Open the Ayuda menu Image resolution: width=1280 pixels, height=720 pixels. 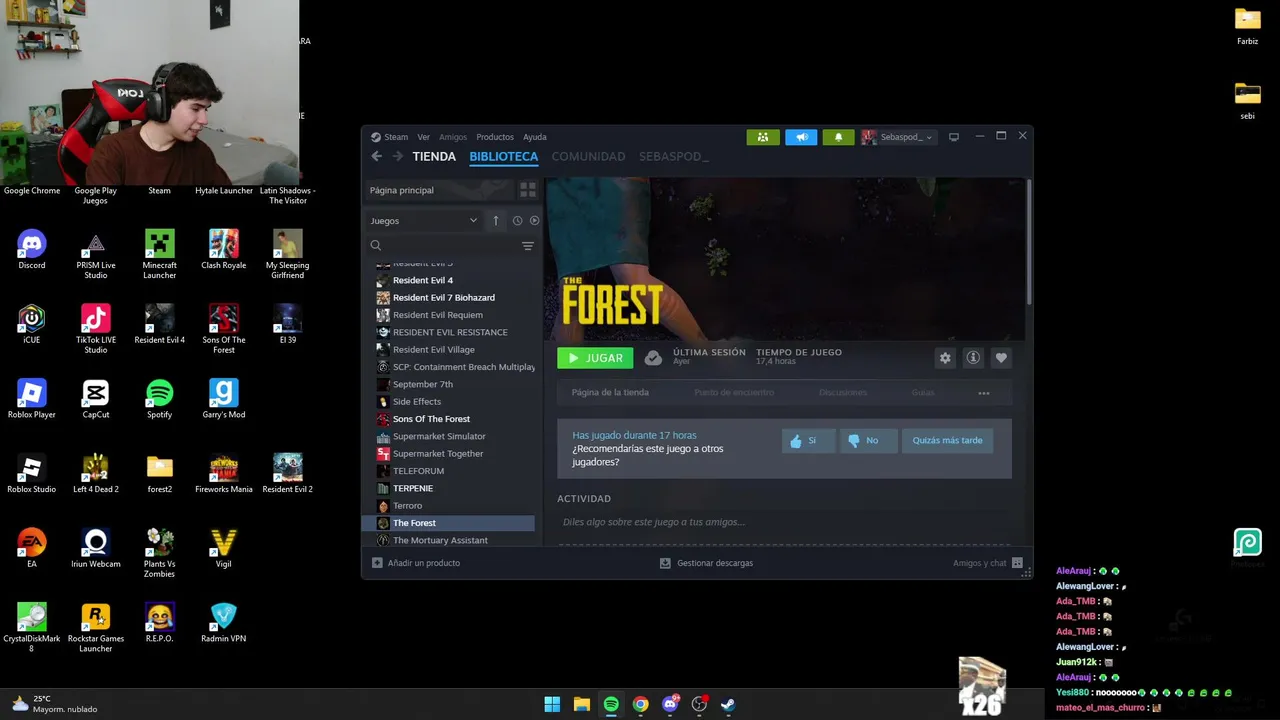535,137
